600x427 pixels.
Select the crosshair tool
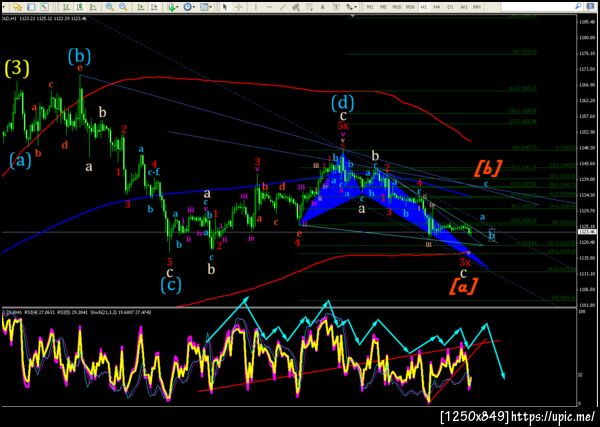(x=238, y=7)
